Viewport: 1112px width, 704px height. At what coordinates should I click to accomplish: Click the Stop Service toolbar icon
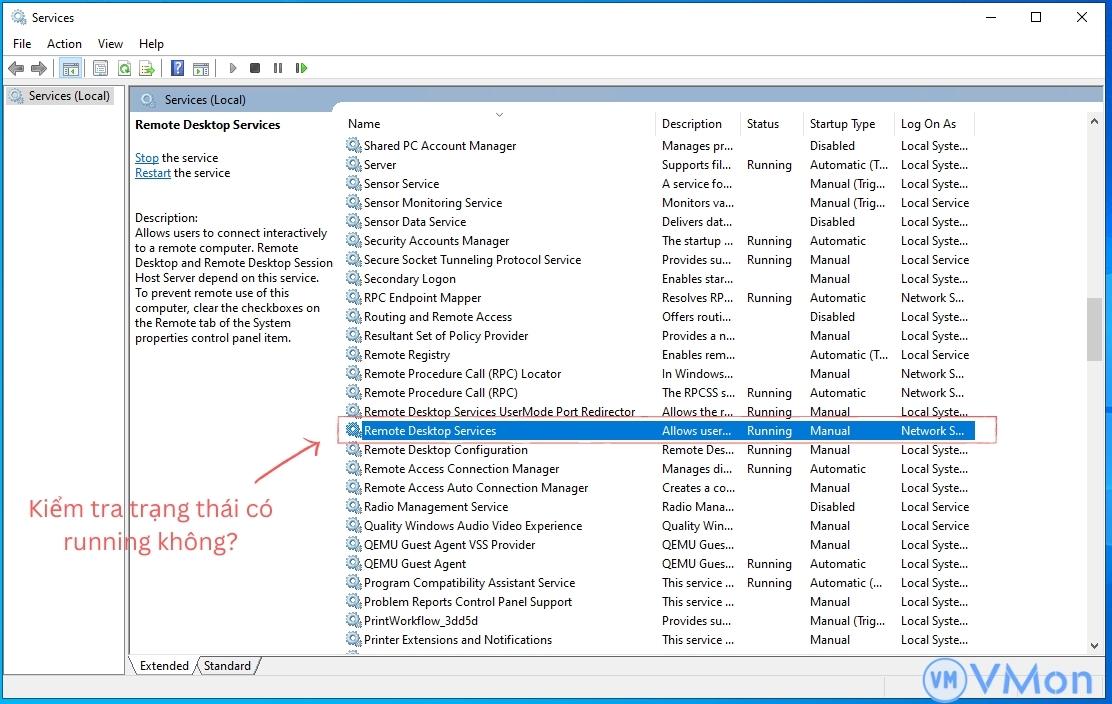254,67
